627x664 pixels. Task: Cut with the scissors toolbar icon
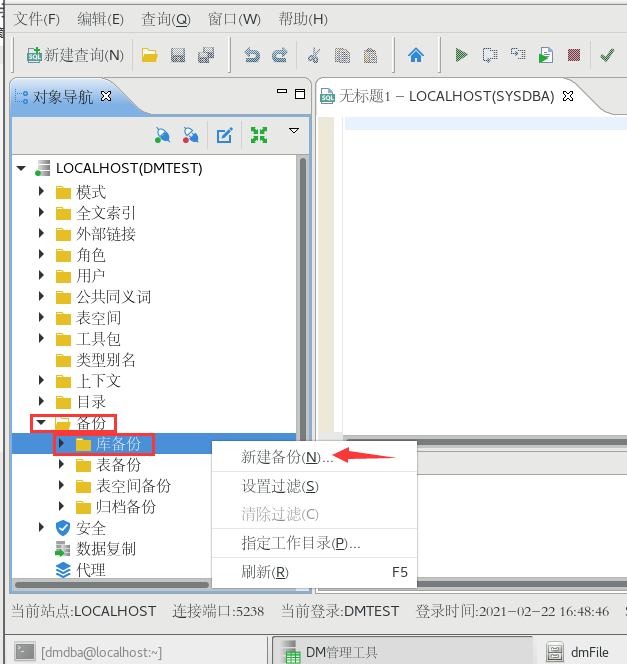[x=314, y=55]
